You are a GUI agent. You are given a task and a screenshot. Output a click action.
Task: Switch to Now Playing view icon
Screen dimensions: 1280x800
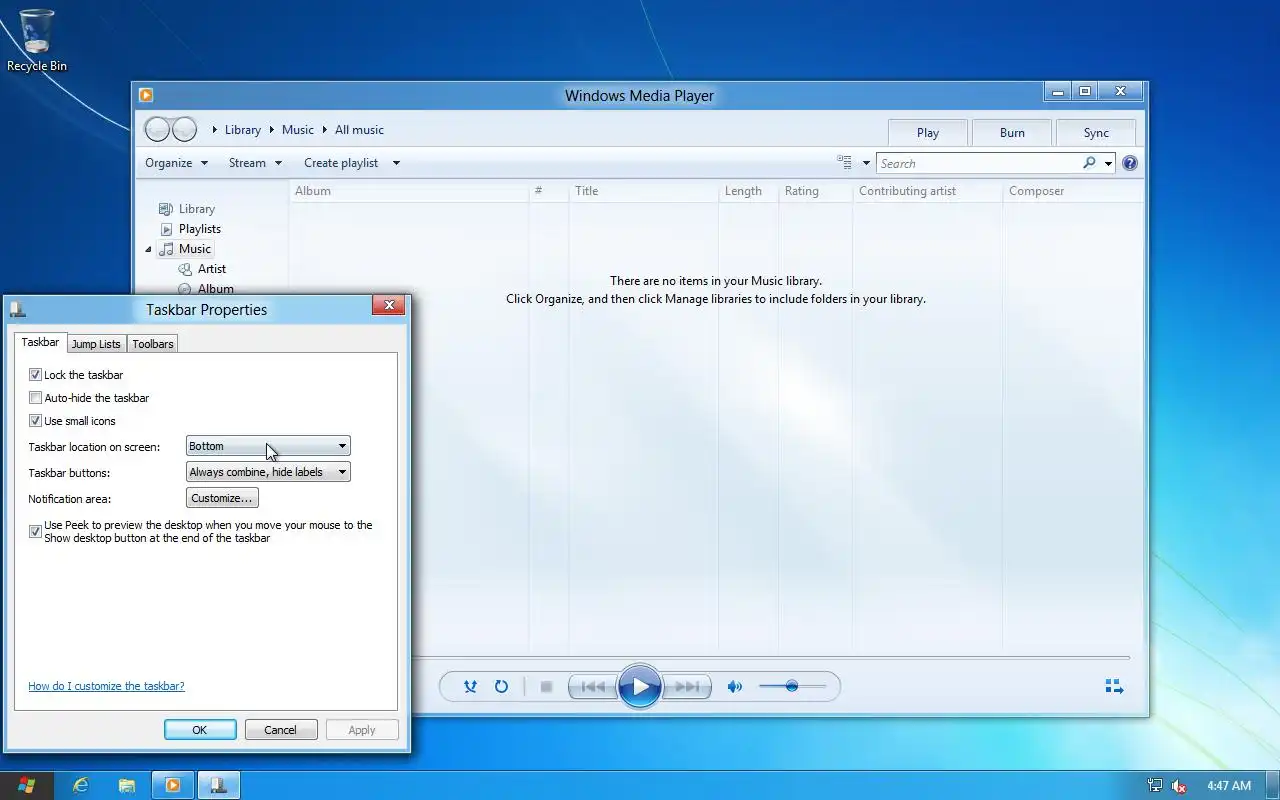1114,687
